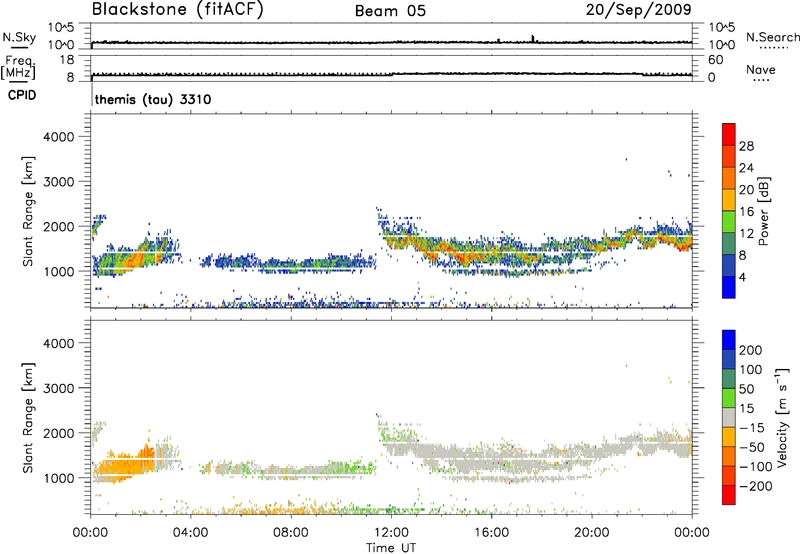The width and height of the screenshot is (800, 554).
Task: Click the "Power [dB]" color bar title
Action: (x=763, y=211)
